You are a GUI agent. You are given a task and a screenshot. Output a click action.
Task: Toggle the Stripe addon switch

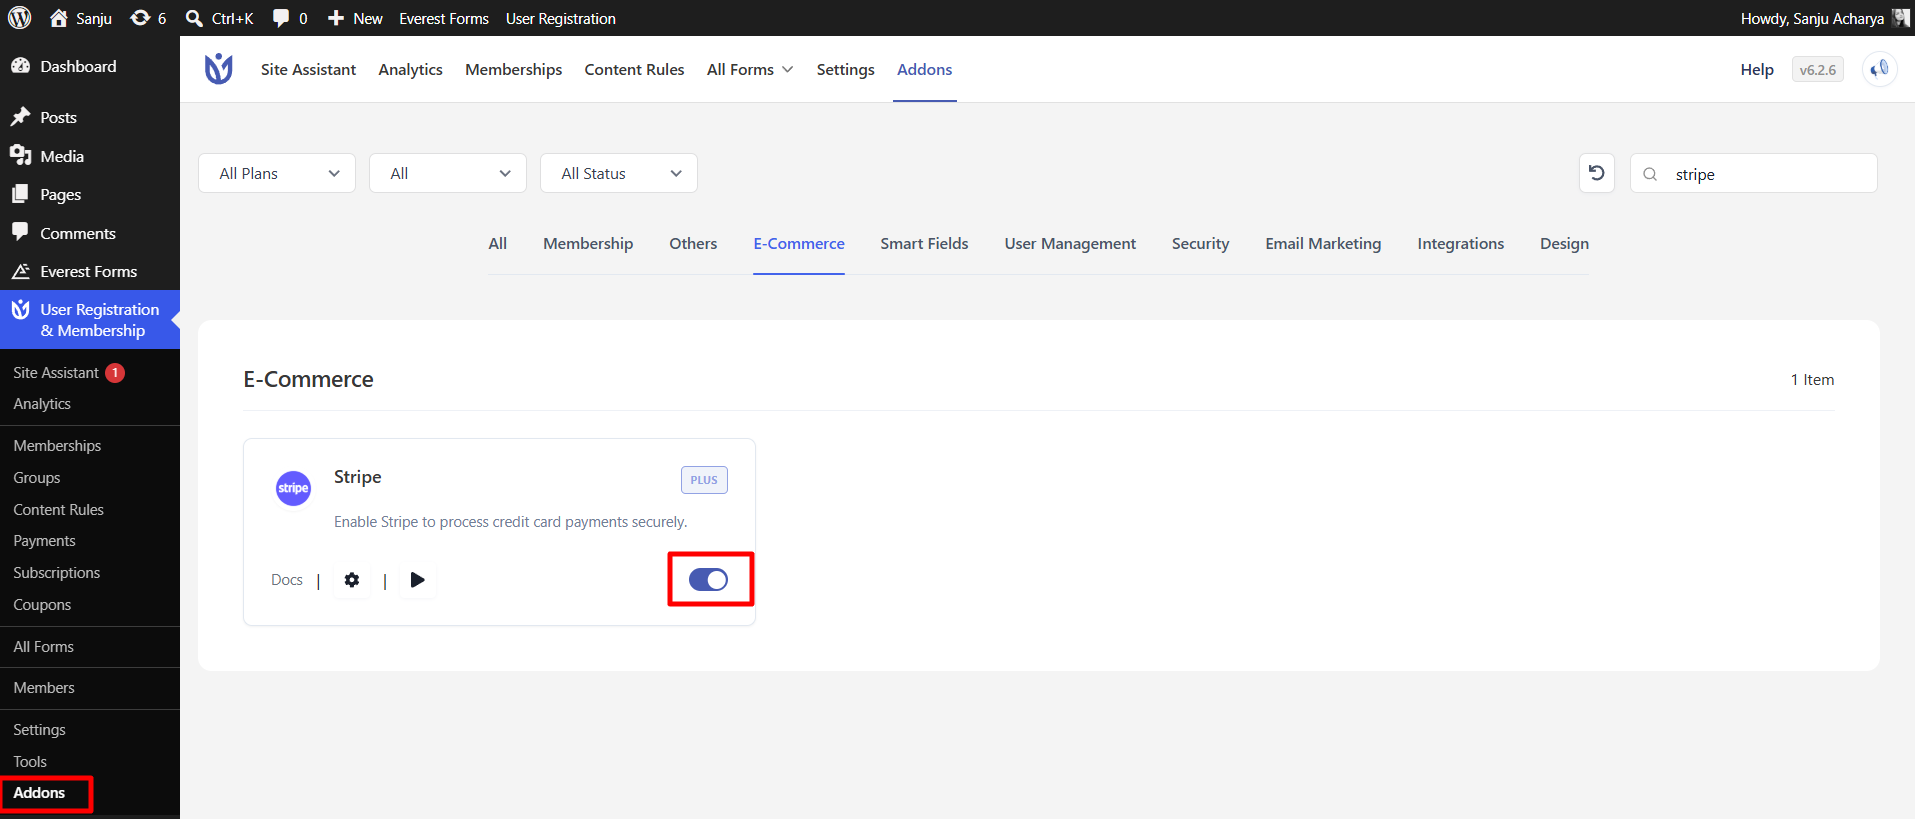point(708,580)
